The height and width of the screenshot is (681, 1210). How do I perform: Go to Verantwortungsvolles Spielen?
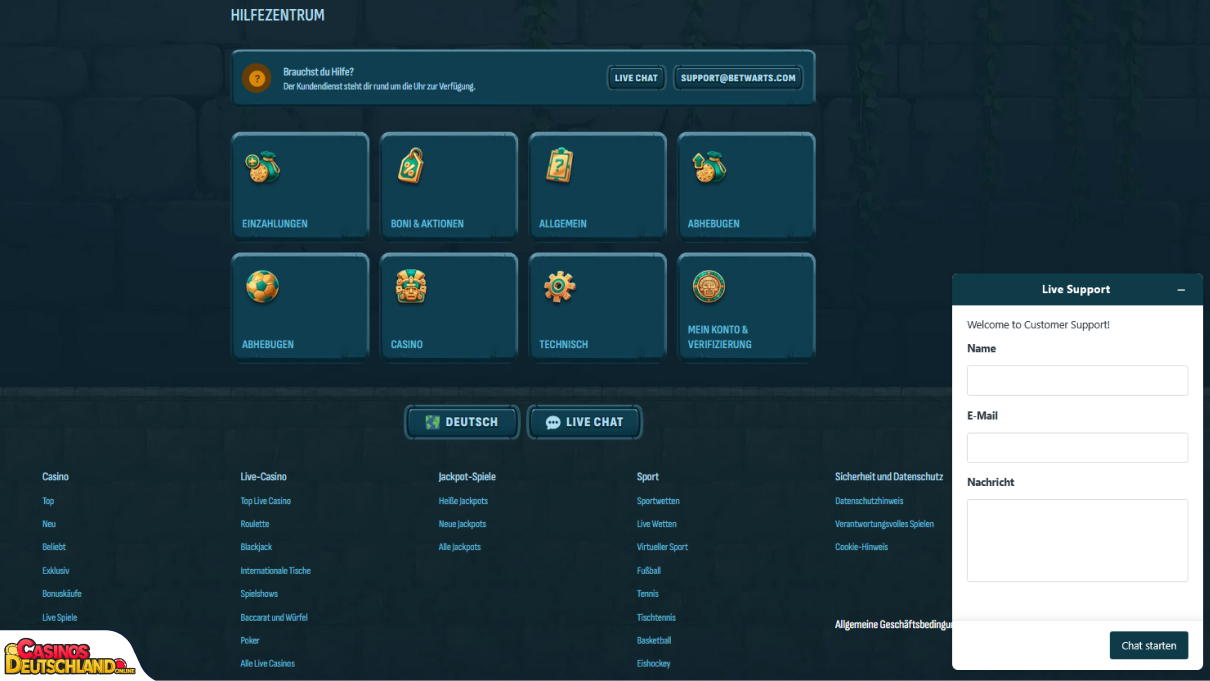[x=885, y=524]
